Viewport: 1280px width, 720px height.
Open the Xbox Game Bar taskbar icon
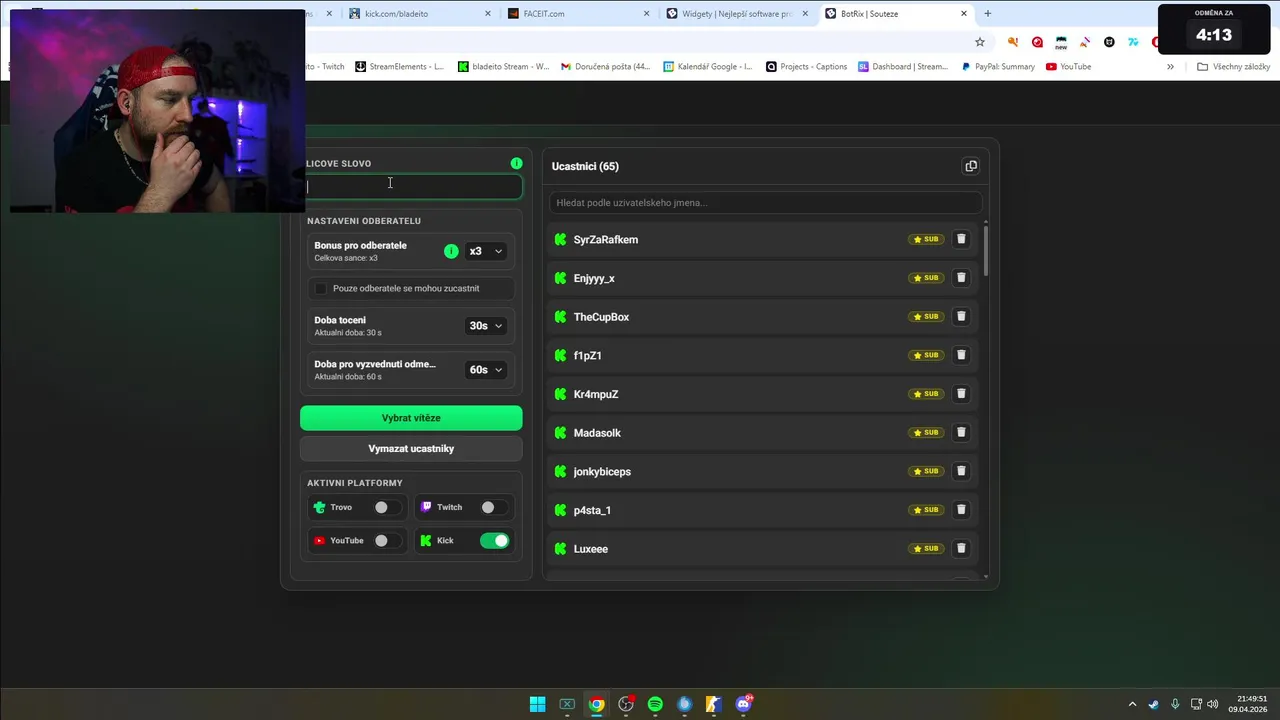567,704
